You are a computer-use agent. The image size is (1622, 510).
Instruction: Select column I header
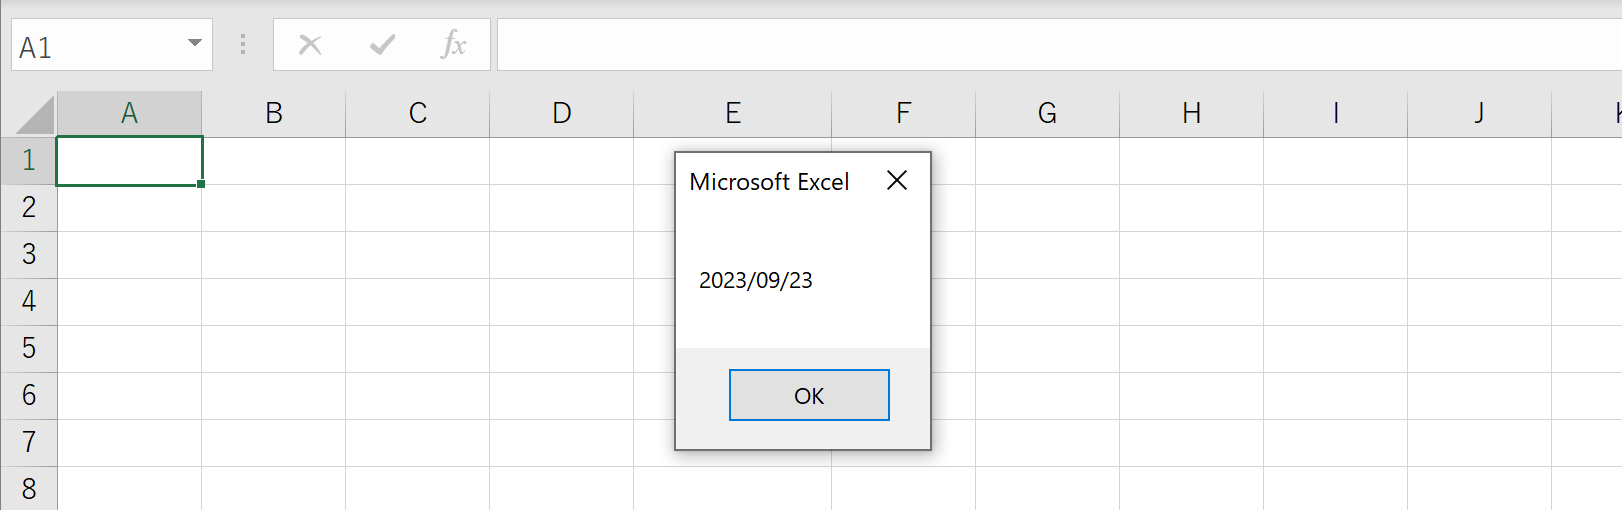point(1336,114)
